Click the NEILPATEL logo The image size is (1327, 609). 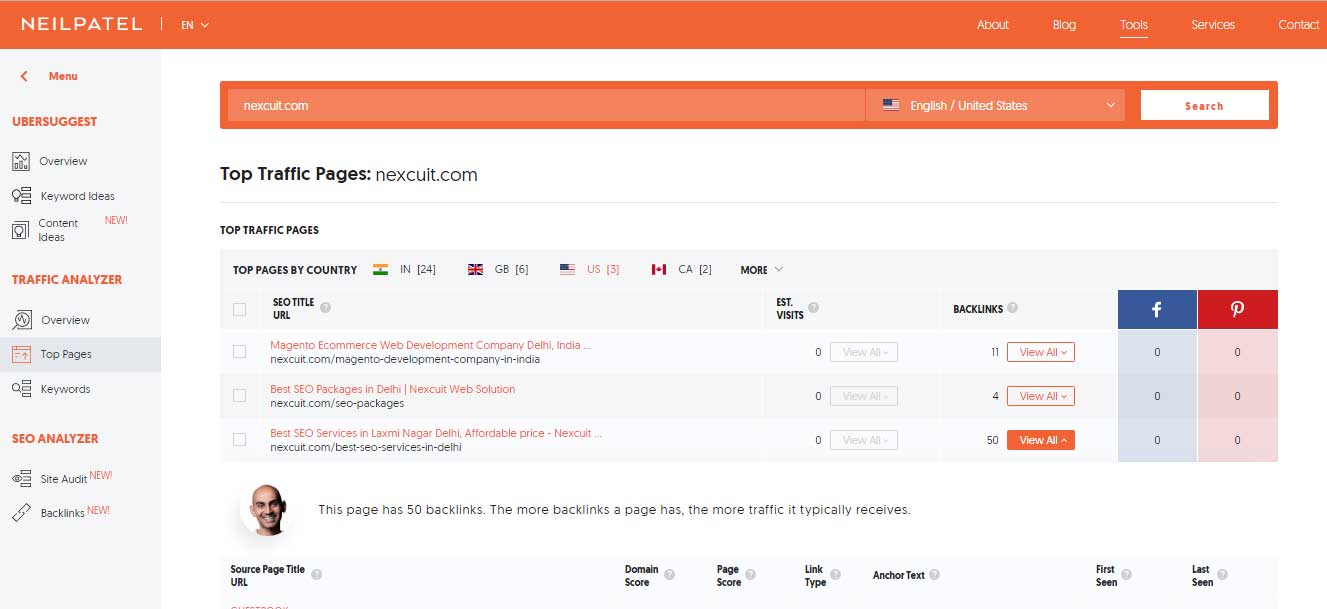pos(81,24)
